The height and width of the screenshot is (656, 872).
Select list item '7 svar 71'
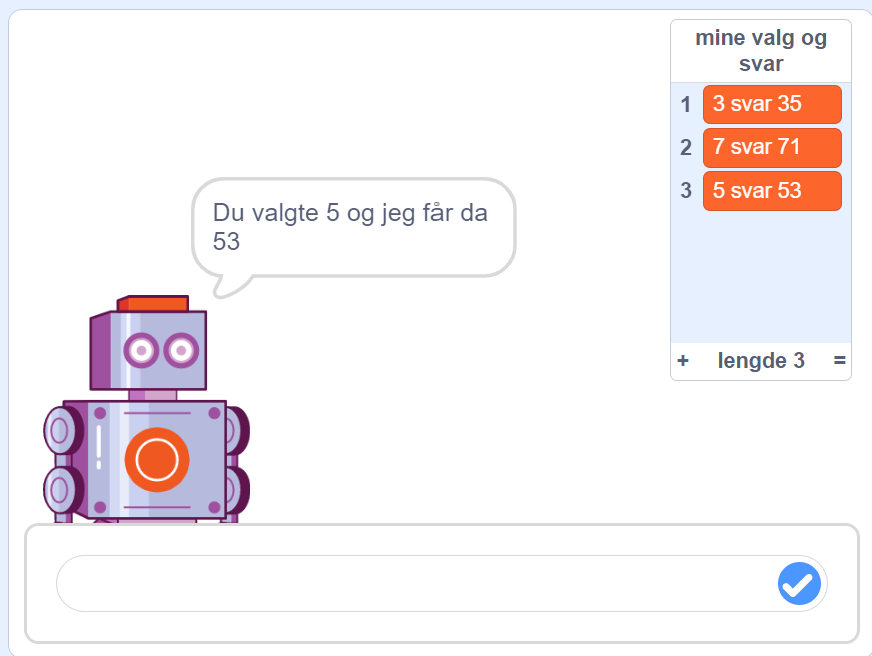pyautogui.click(x=772, y=147)
